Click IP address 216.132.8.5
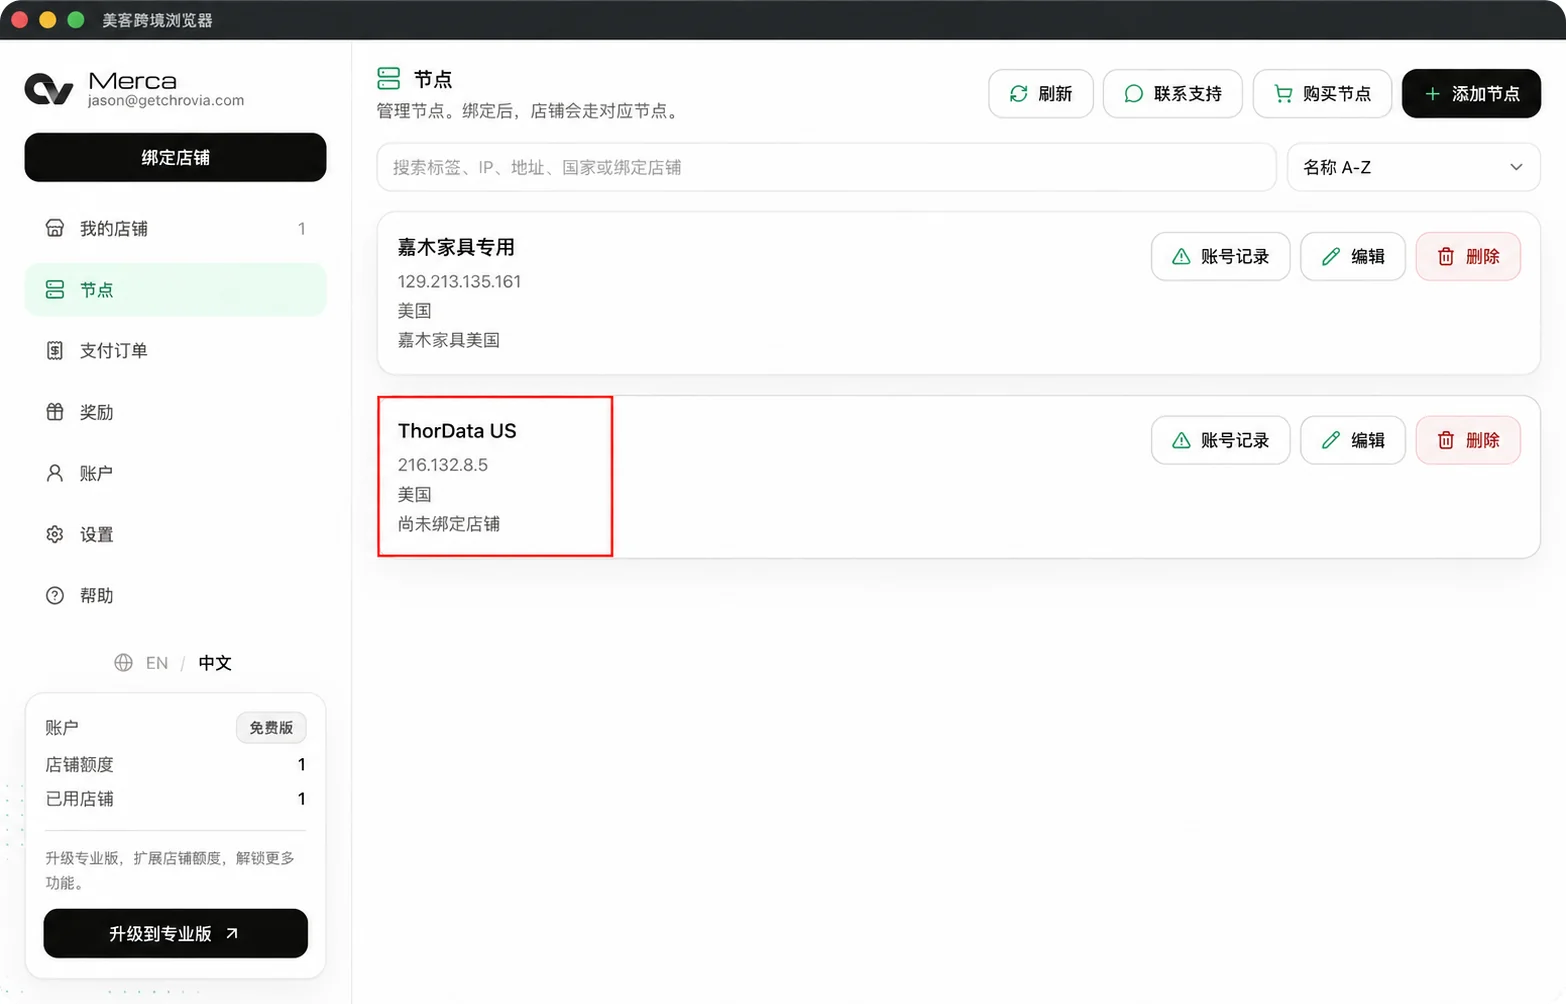Viewport: 1566px width, 1004px height. tap(443, 465)
